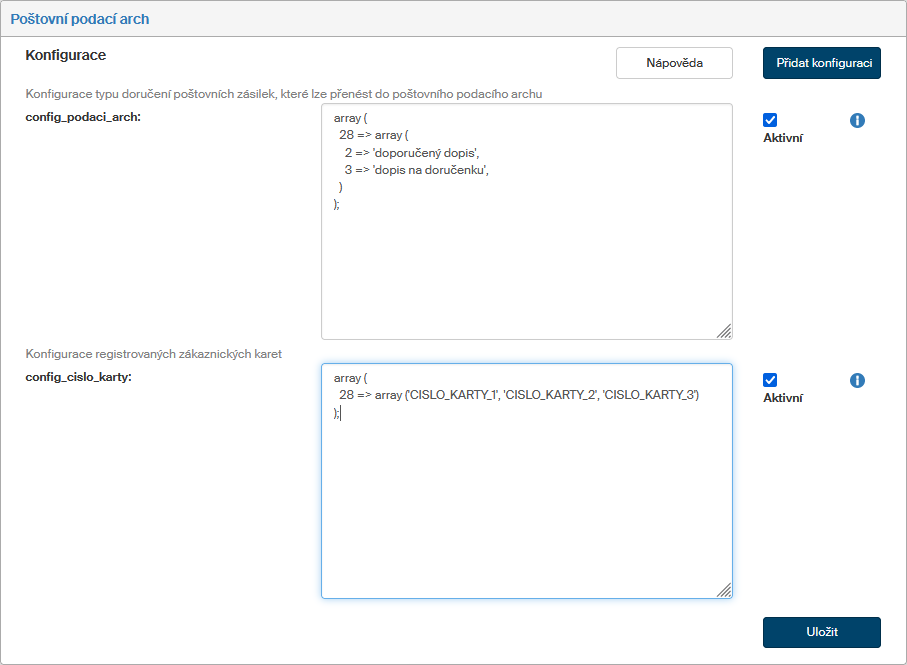Click the Poštovní podací arch panel title
Viewport: 907px width, 665px height.
[80, 19]
